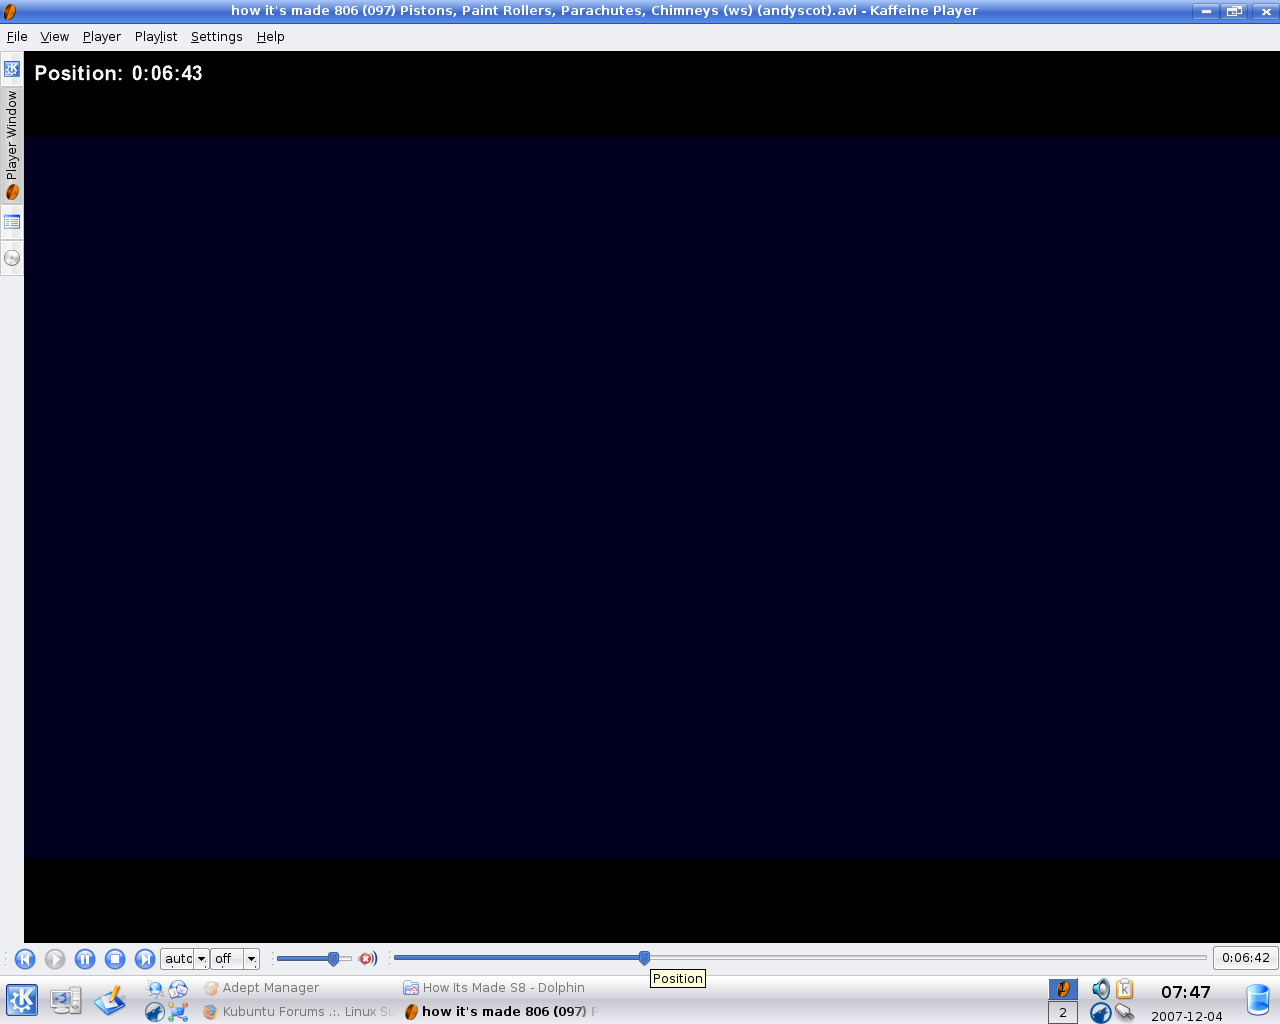Pause the video playback
This screenshot has width=1280, height=1024.
click(85, 959)
